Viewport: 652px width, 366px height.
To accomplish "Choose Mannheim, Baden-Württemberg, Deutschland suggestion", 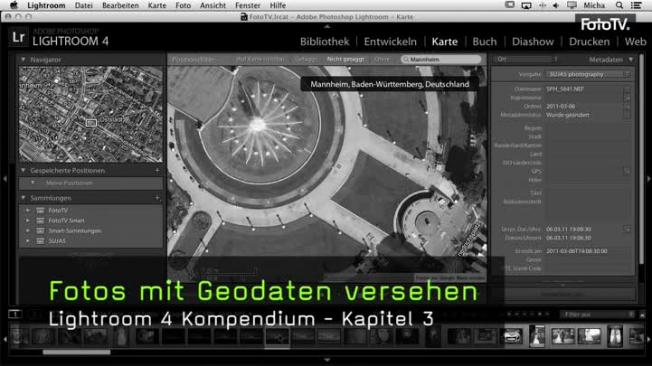I will click(x=390, y=84).
